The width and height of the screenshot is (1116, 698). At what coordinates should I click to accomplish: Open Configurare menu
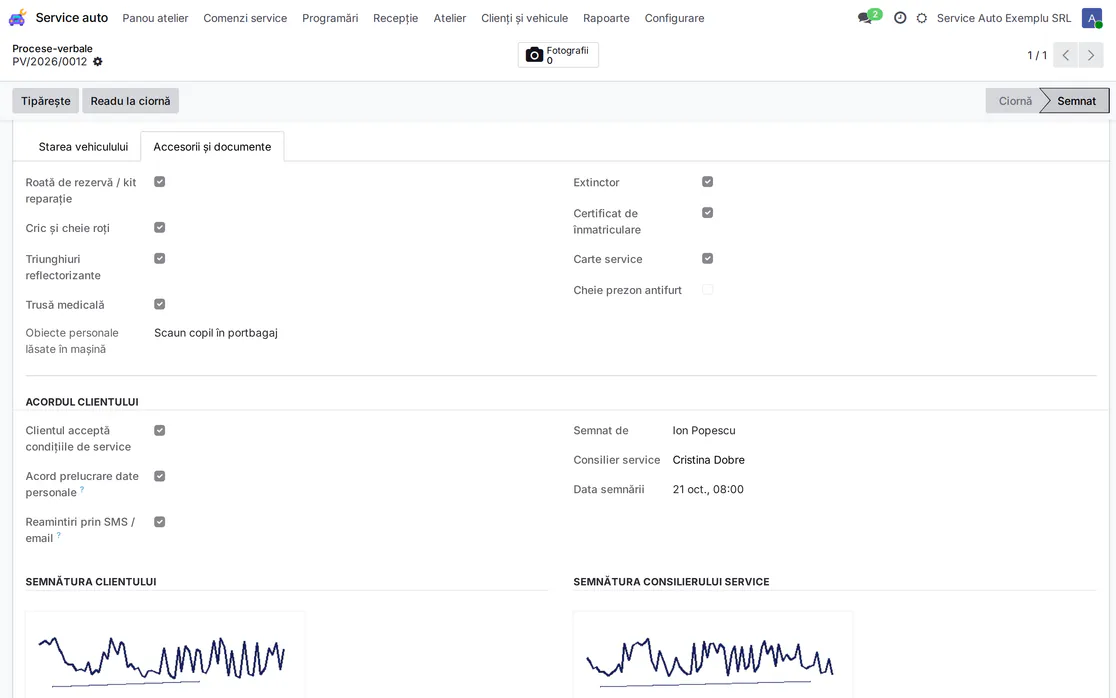(x=675, y=18)
